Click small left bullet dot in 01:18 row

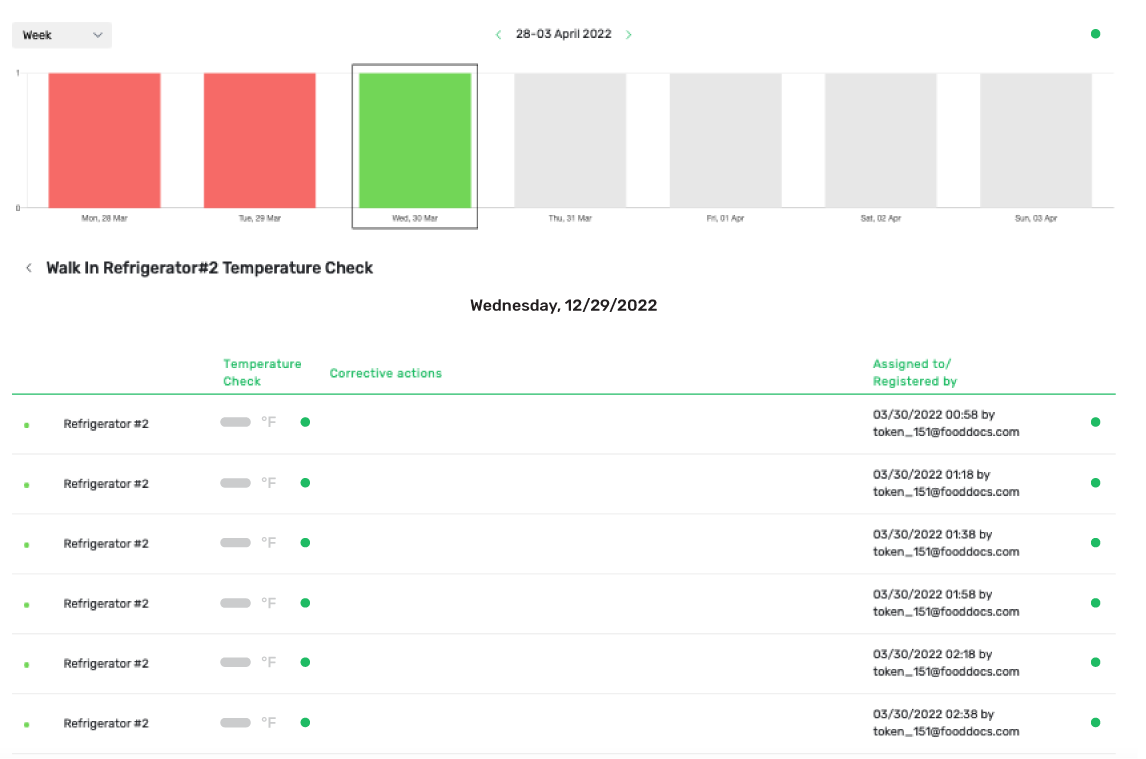click(x=27, y=485)
